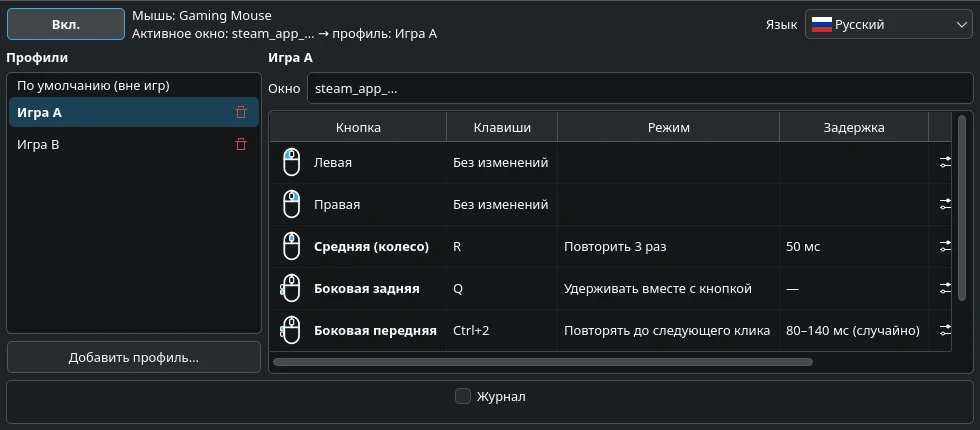The image size is (980, 430).
Task: Click the Левая mouse button icon
Action: (x=291, y=162)
